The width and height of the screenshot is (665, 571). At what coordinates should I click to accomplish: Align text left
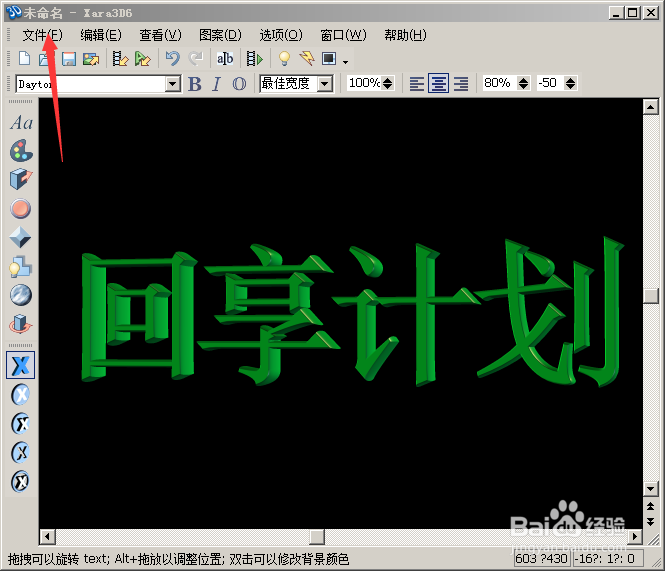tap(416, 83)
